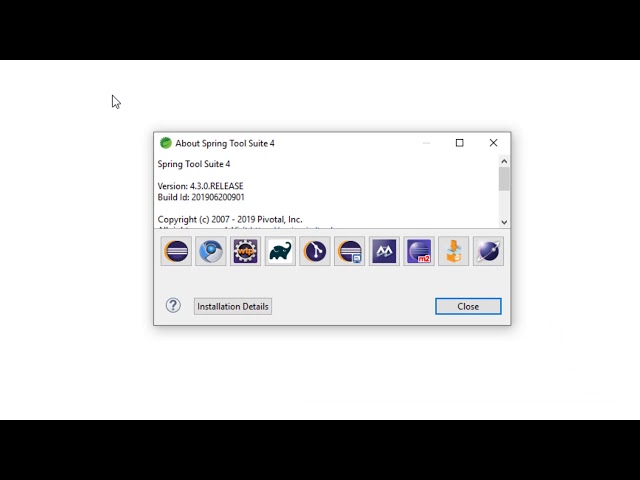Open the Eclipse Platform feature icon
Viewport: 640px width, 480px height.
[176, 251]
